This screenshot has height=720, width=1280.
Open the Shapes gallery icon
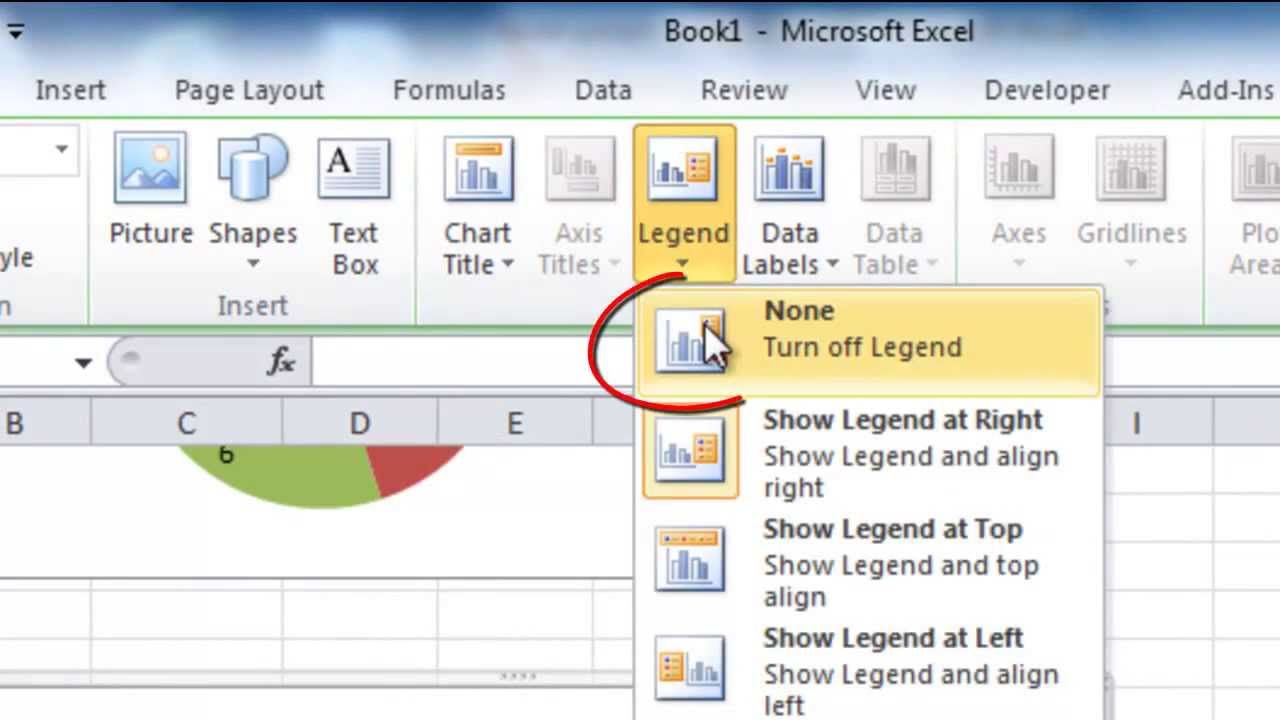252,167
